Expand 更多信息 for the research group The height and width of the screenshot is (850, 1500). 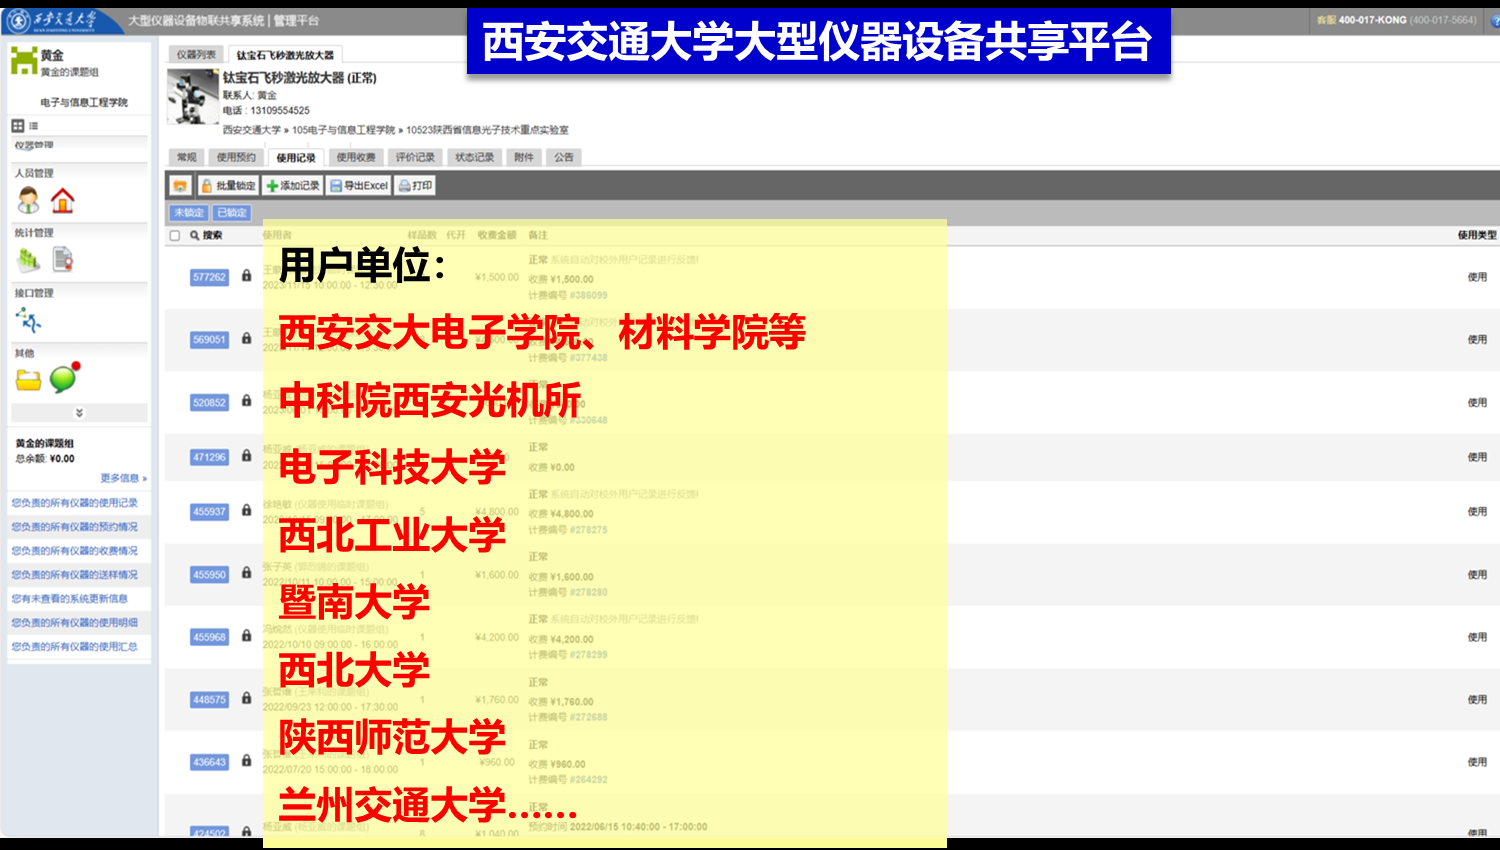pyautogui.click(x=123, y=478)
